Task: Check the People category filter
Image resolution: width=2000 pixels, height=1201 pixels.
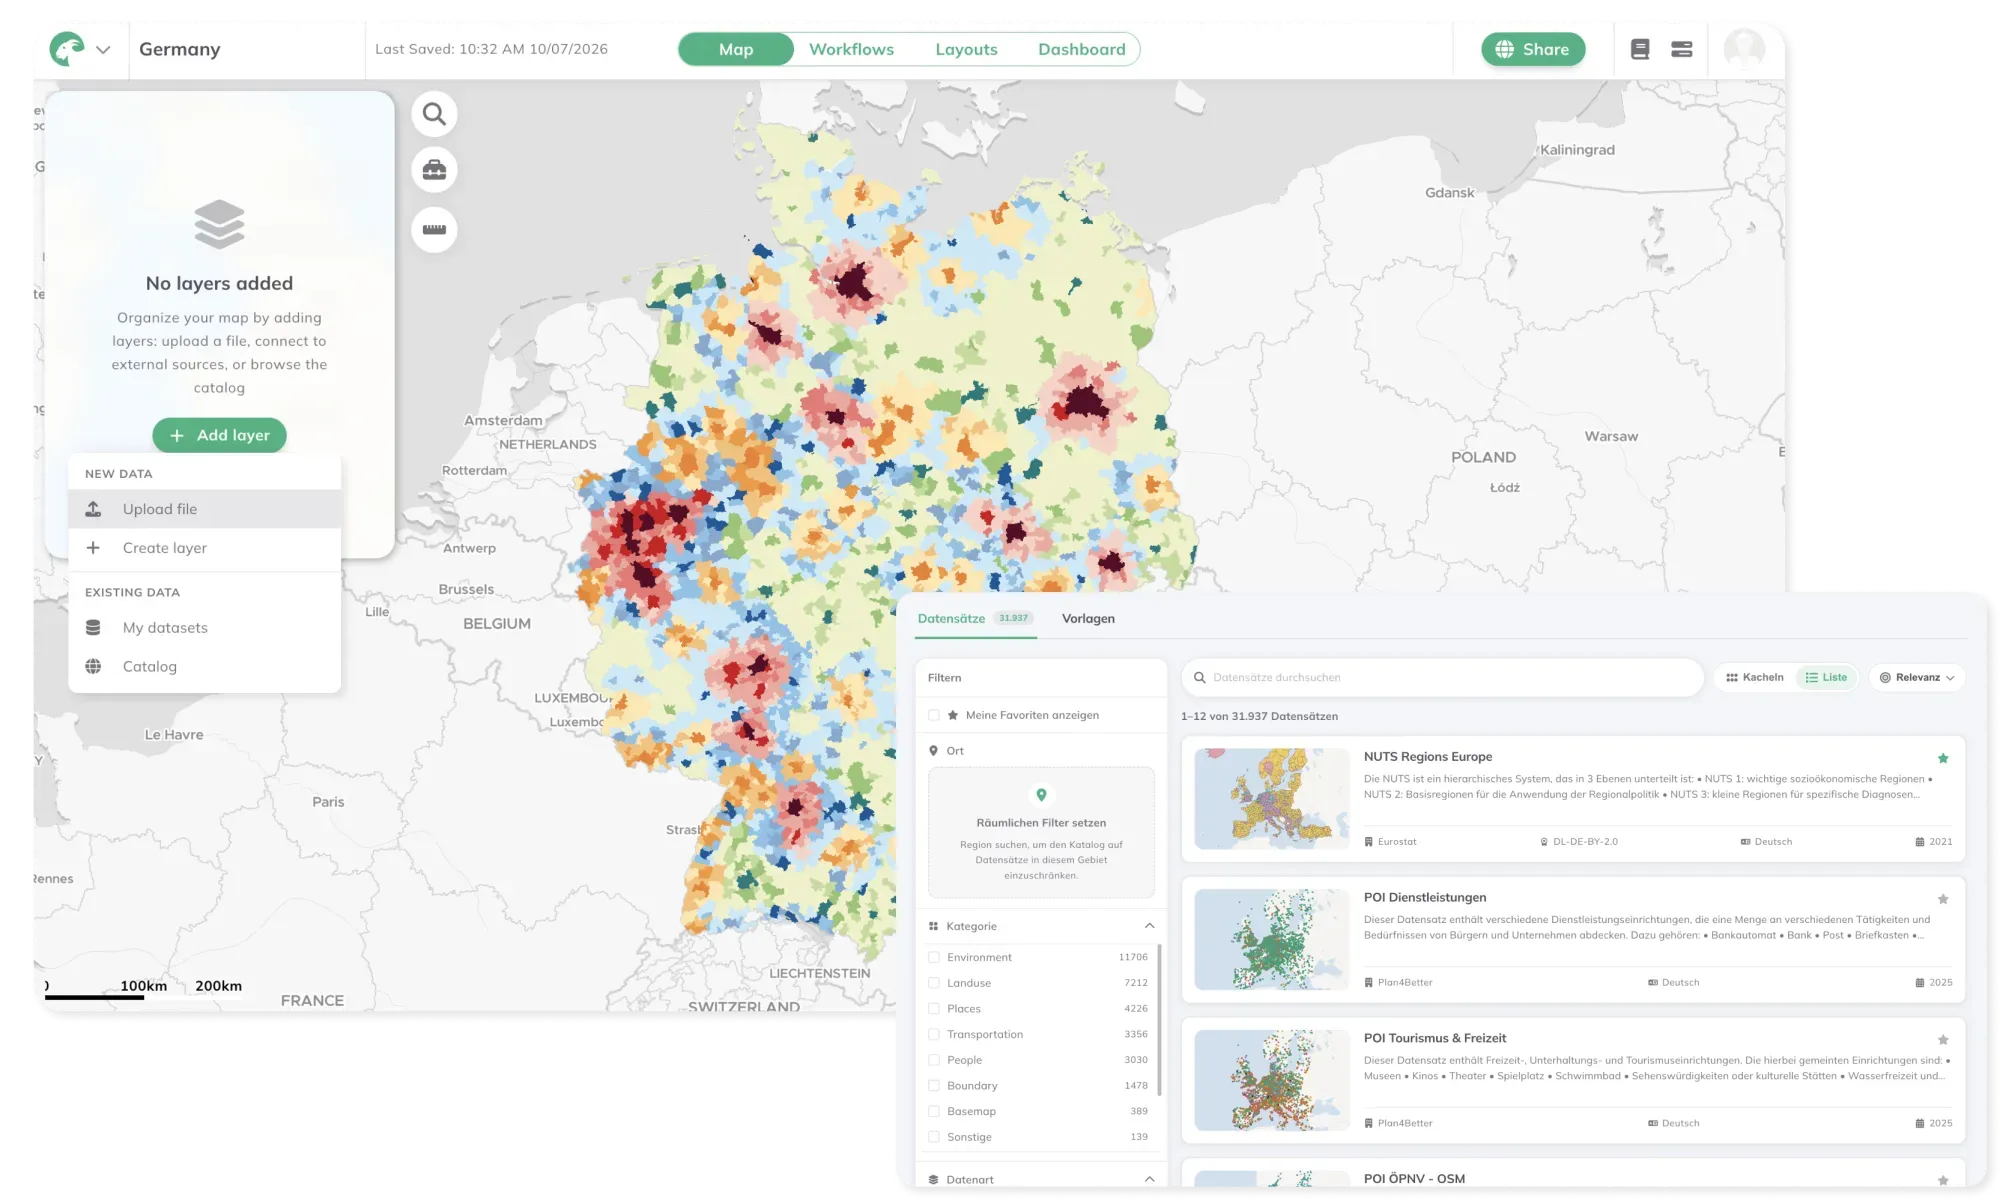Action: [934, 1060]
